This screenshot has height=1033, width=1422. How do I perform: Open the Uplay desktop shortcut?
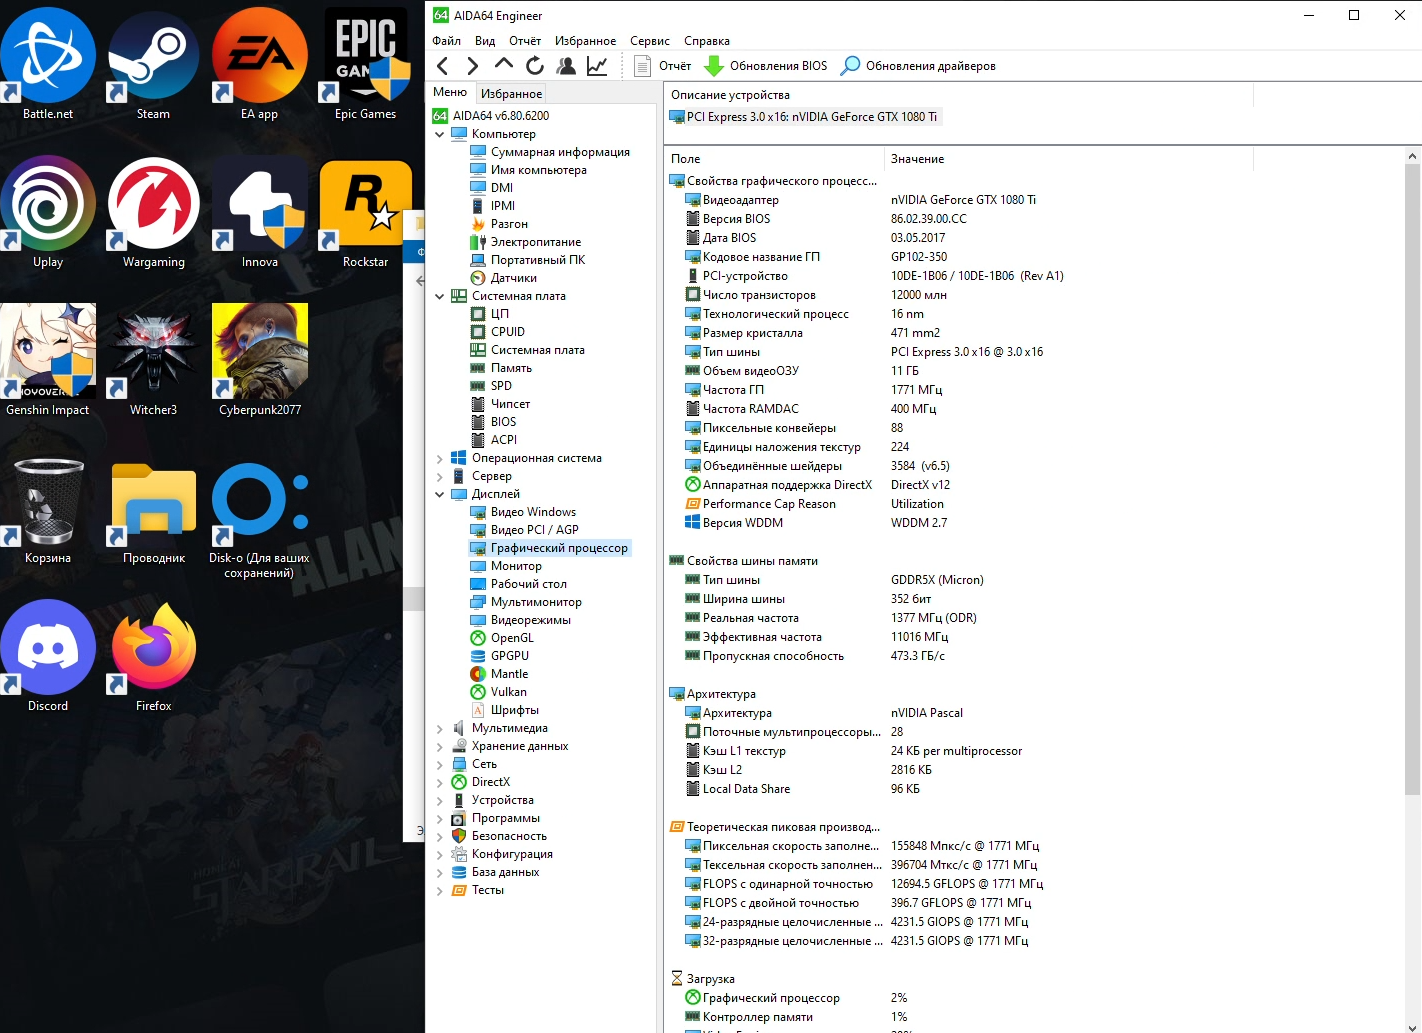pos(48,212)
